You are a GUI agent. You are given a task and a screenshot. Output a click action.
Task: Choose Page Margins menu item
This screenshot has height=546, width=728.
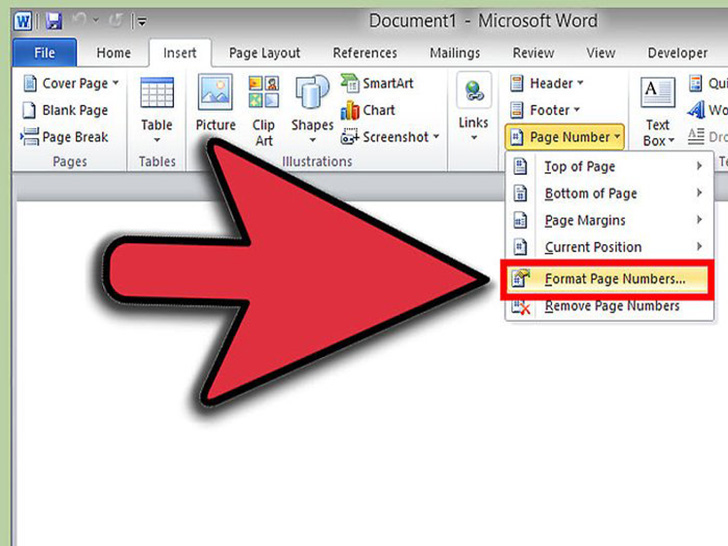point(609,220)
